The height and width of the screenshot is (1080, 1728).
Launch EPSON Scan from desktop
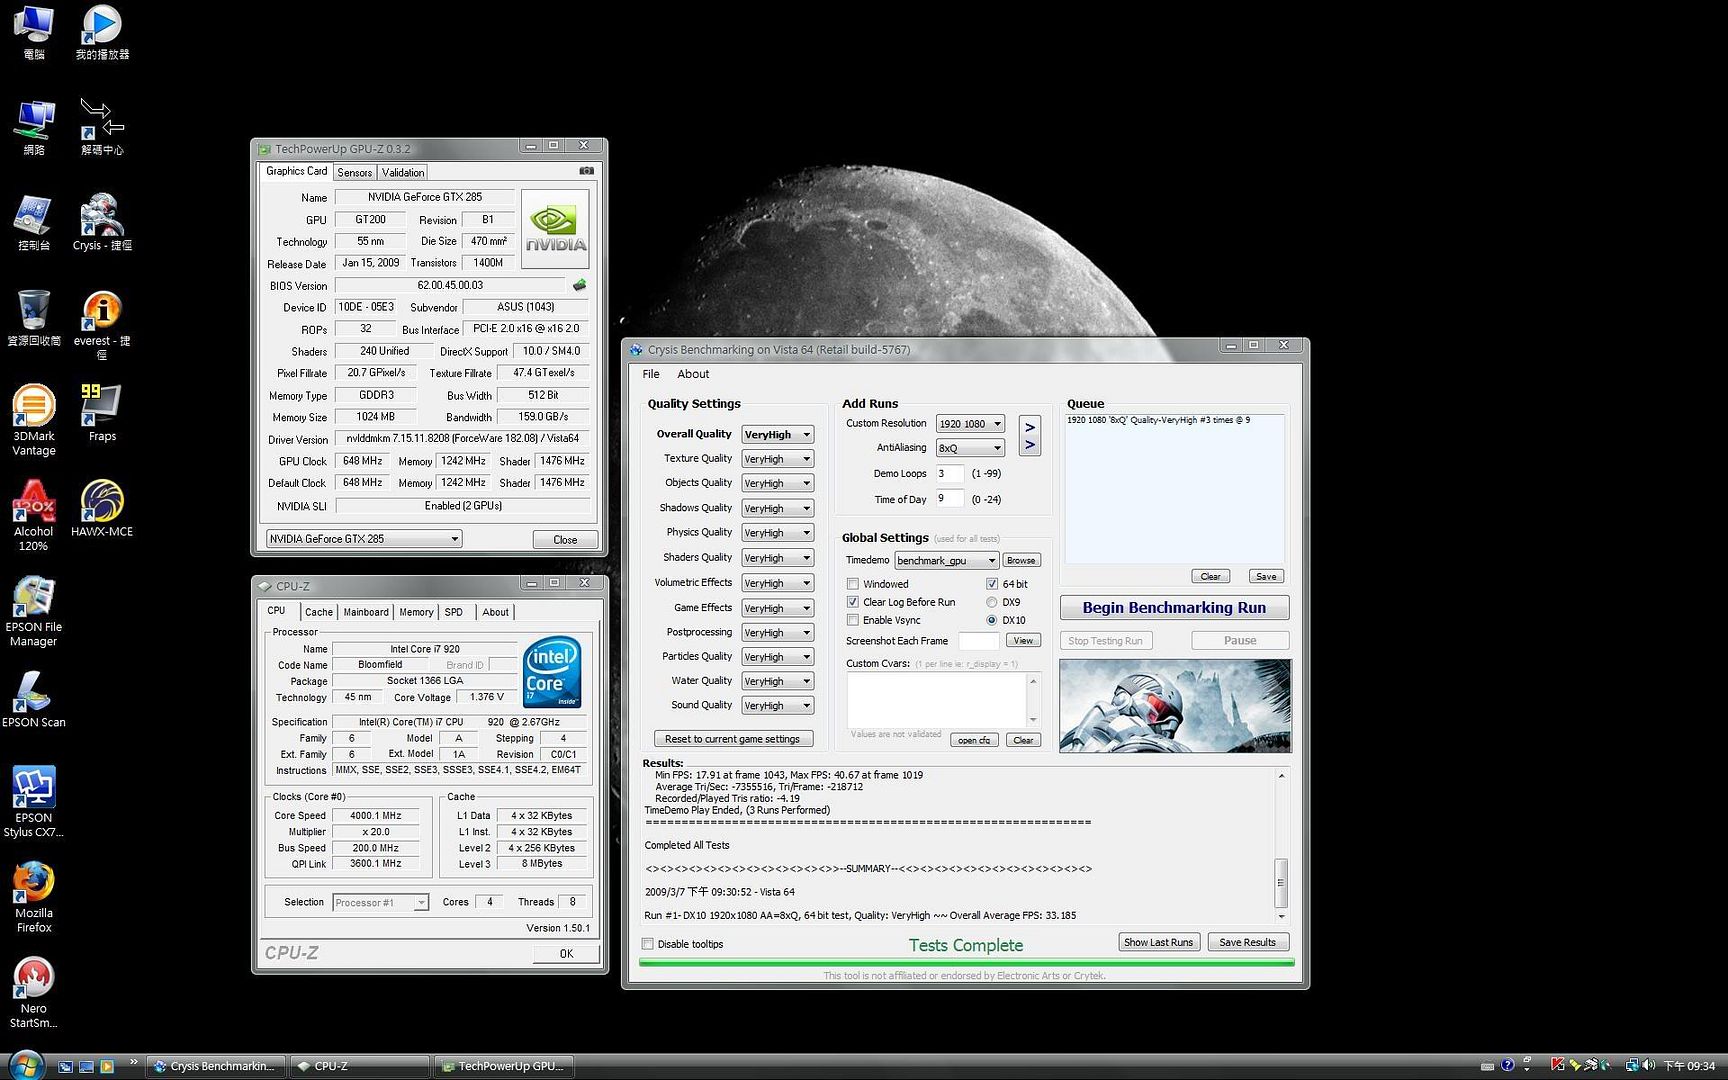pyautogui.click(x=34, y=699)
